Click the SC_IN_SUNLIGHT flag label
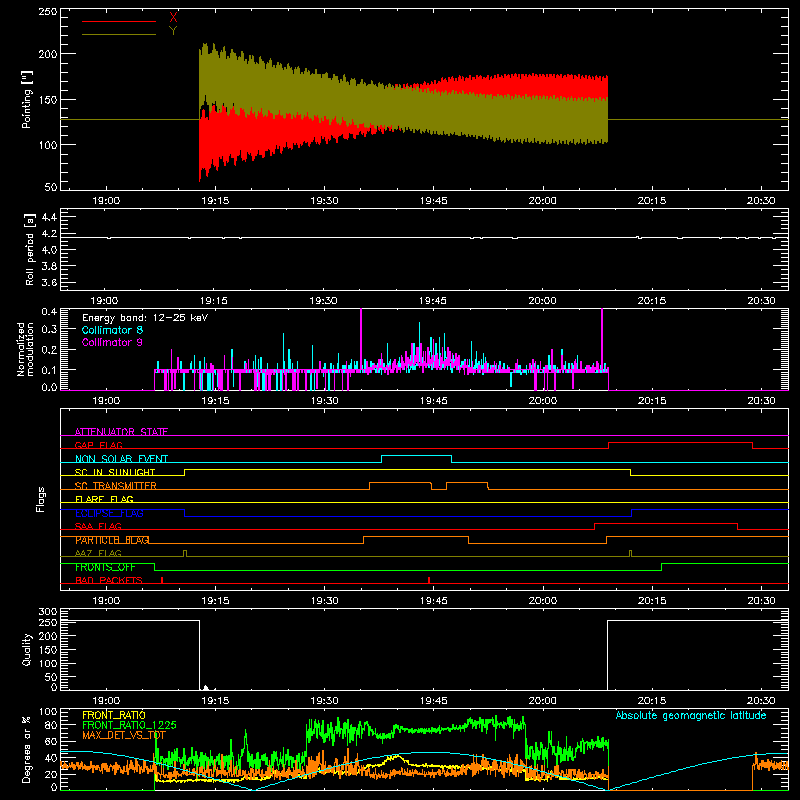800x800 pixels. coord(115,472)
